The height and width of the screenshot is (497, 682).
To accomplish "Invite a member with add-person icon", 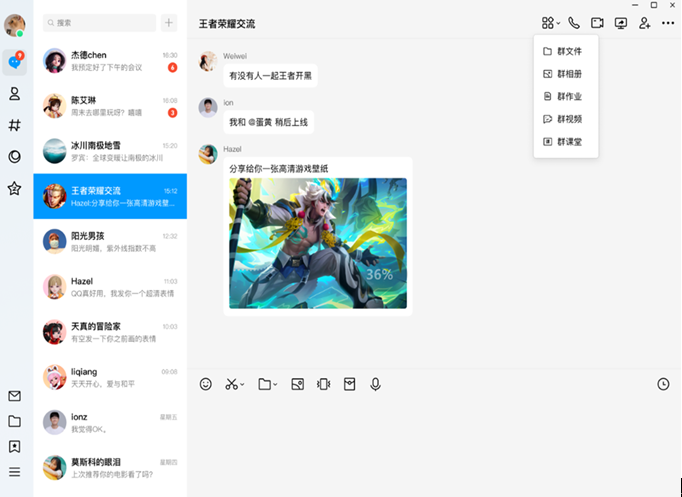I will (x=645, y=23).
